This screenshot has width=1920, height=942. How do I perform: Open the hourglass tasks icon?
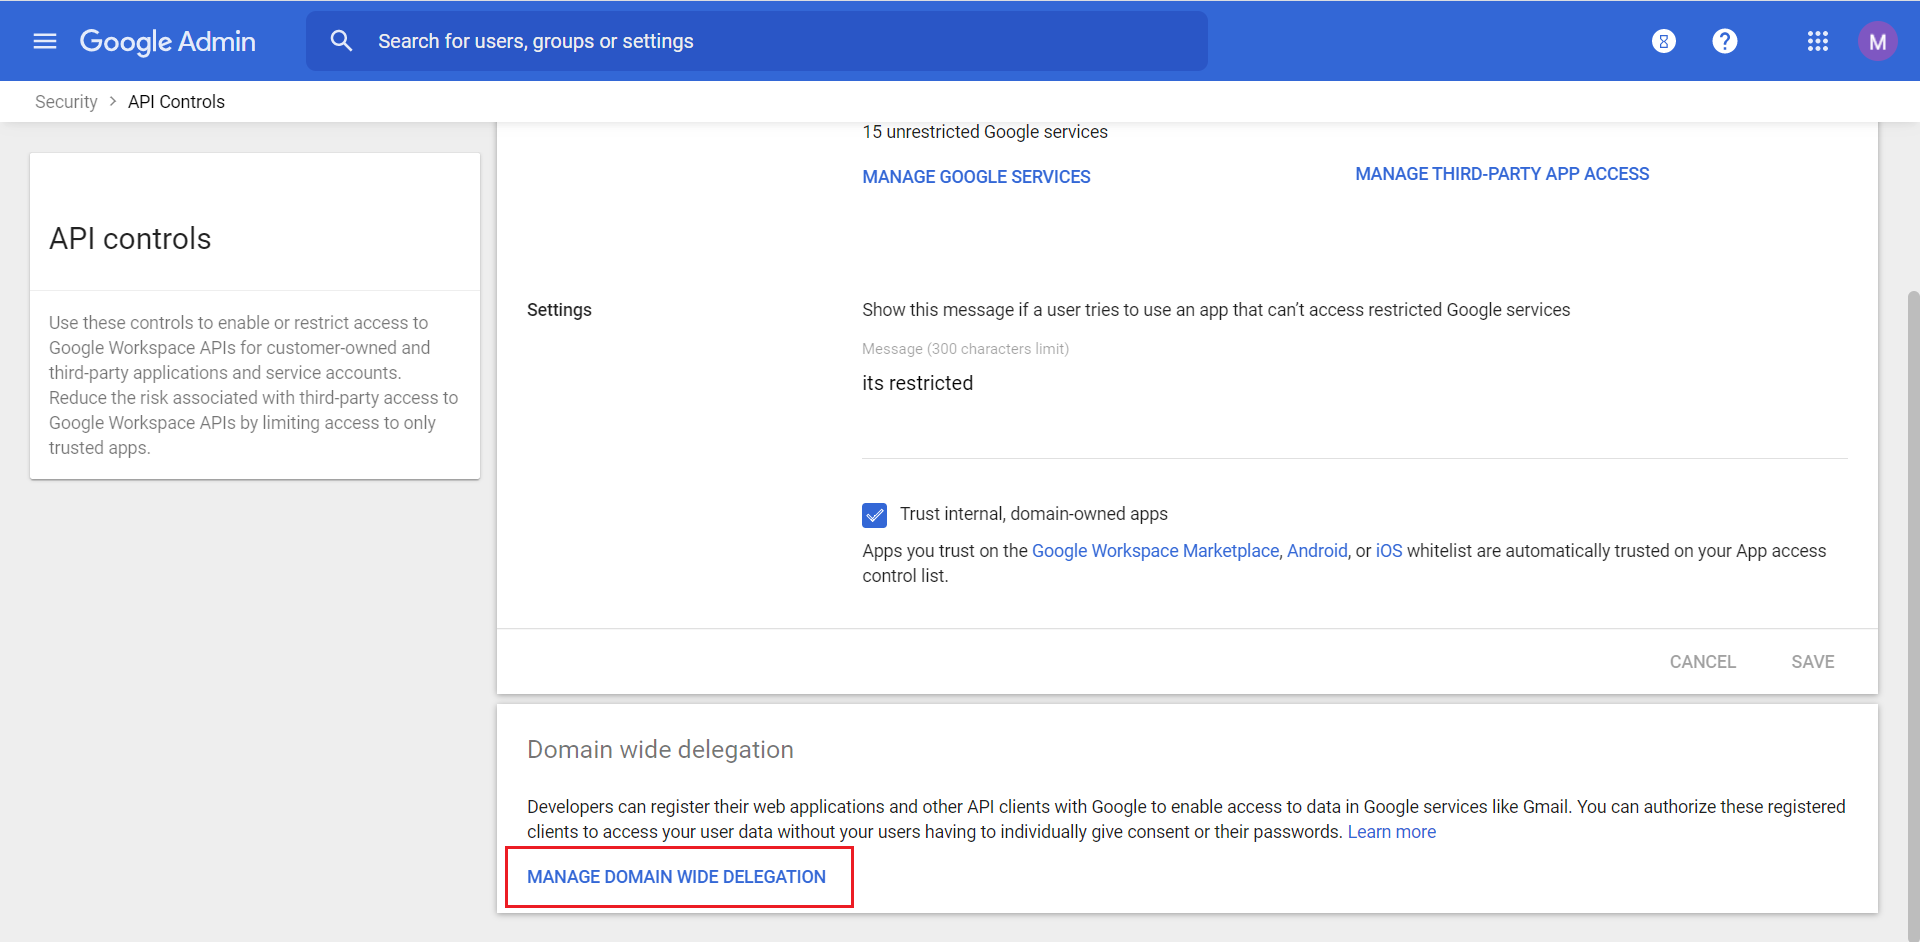click(x=1663, y=41)
